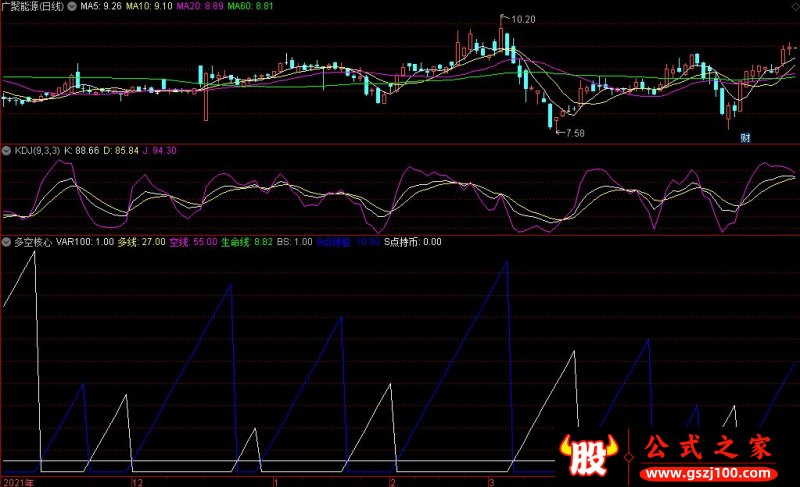Click the 2021年 timeline label
The image size is (800, 487).
[x=19, y=482]
